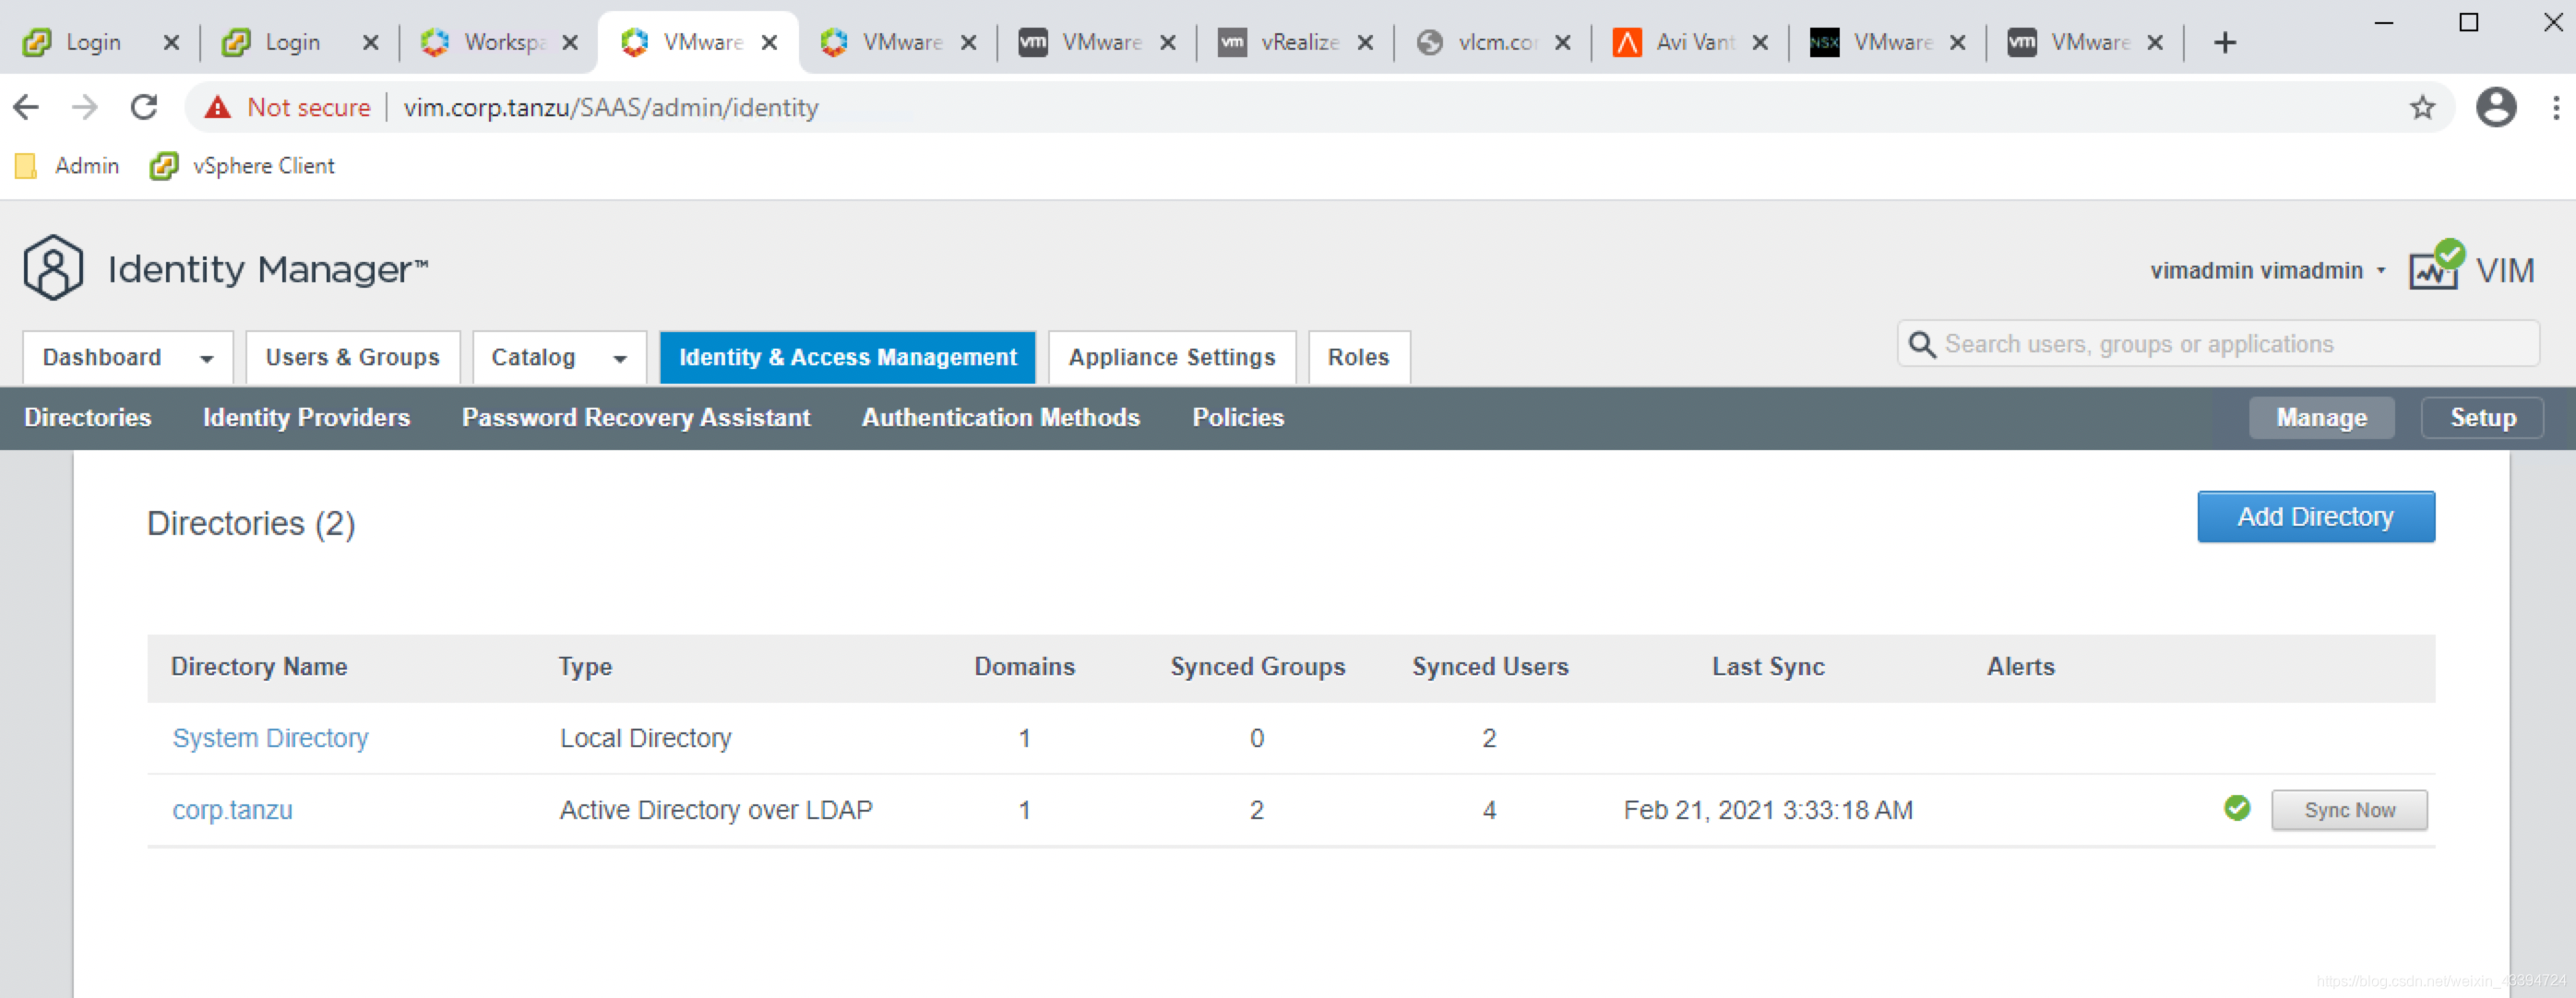Expand the Dashboard dropdown
The height and width of the screenshot is (998, 2576).
point(206,358)
